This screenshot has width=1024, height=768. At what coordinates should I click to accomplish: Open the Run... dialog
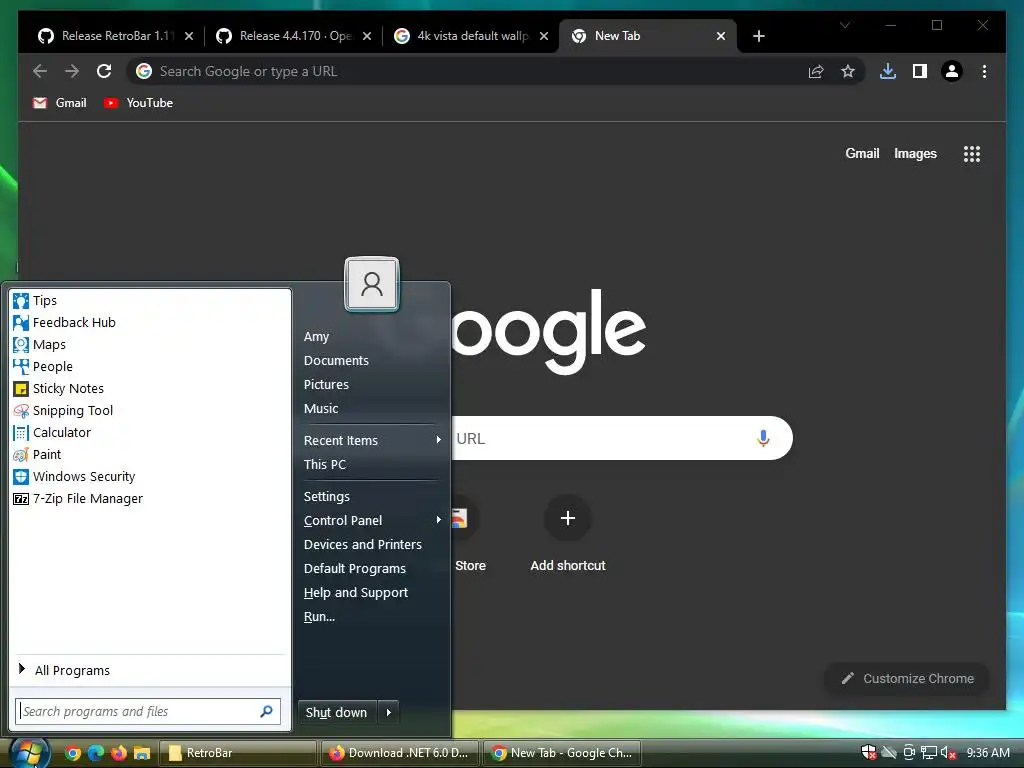319,616
